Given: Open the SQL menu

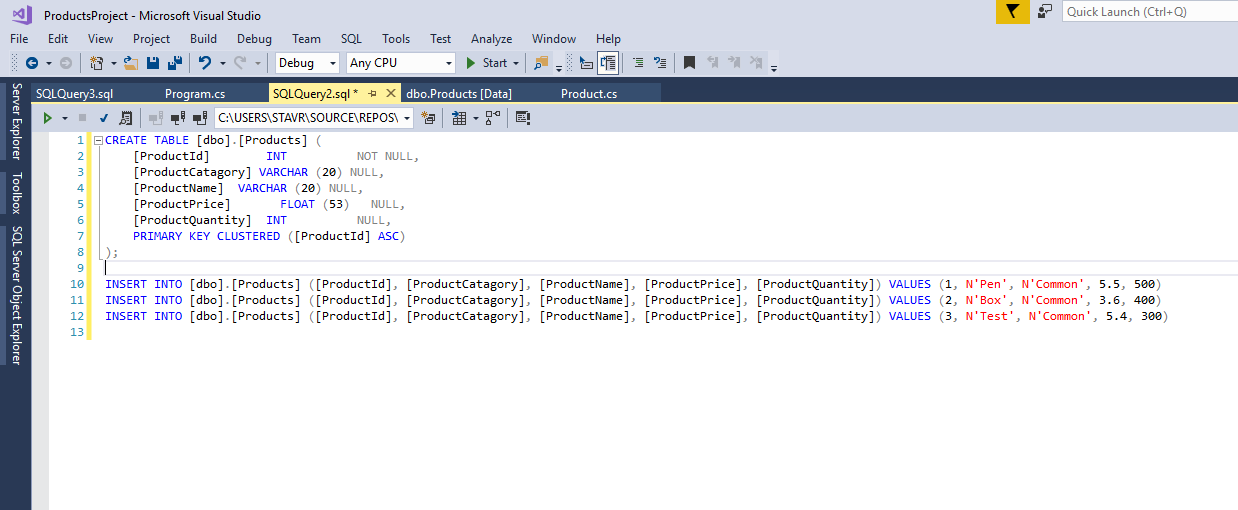Looking at the screenshot, I should (x=351, y=38).
